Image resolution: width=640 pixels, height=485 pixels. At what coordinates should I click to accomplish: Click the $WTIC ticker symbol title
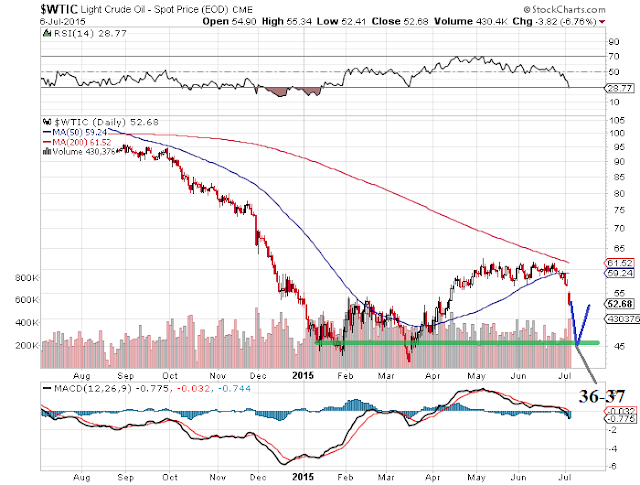59,9
